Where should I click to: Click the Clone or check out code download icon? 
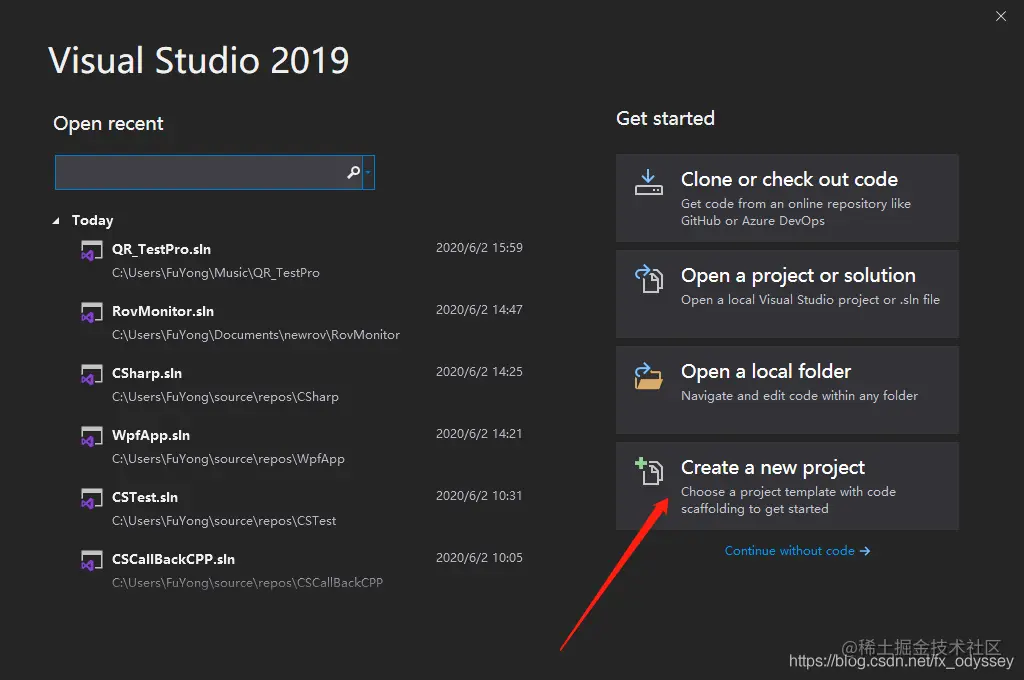point(648,182)
